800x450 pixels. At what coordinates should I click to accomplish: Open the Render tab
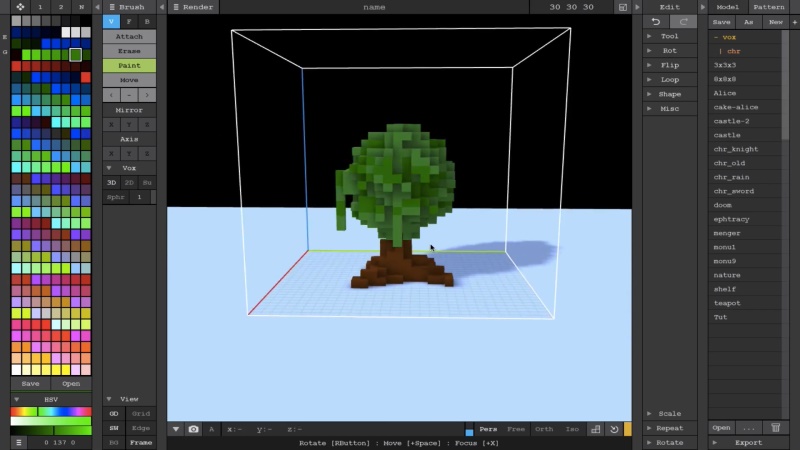pos(192,7)
